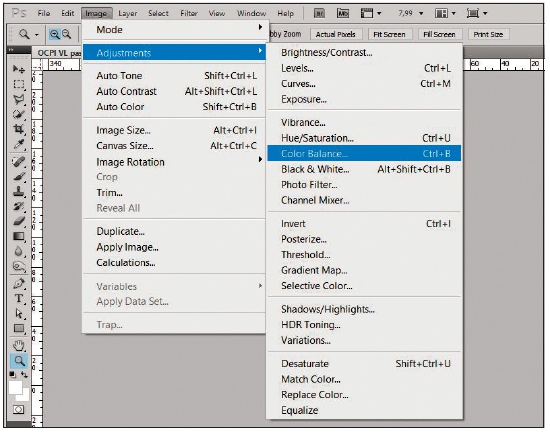Select the Hand tool

click(x=19, y=346)
